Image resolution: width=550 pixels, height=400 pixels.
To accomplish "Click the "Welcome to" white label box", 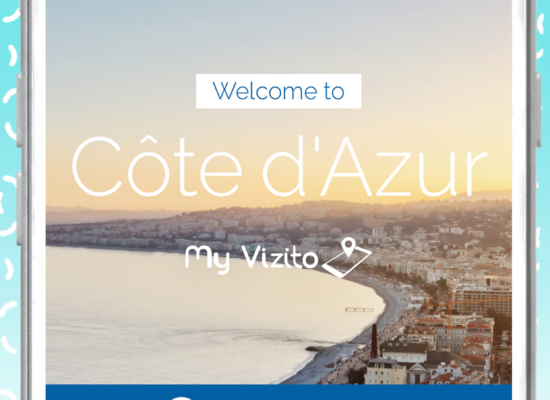I will coord(279,91).
